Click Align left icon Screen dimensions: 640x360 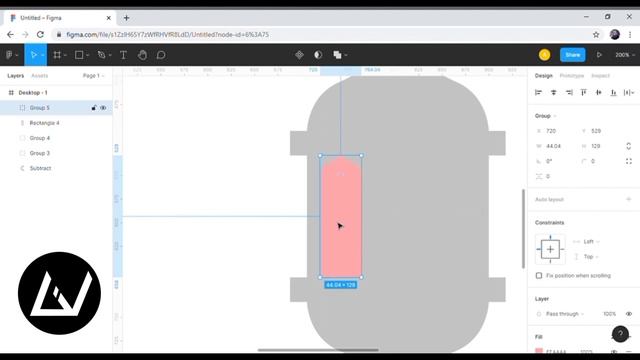coord(538,93)
